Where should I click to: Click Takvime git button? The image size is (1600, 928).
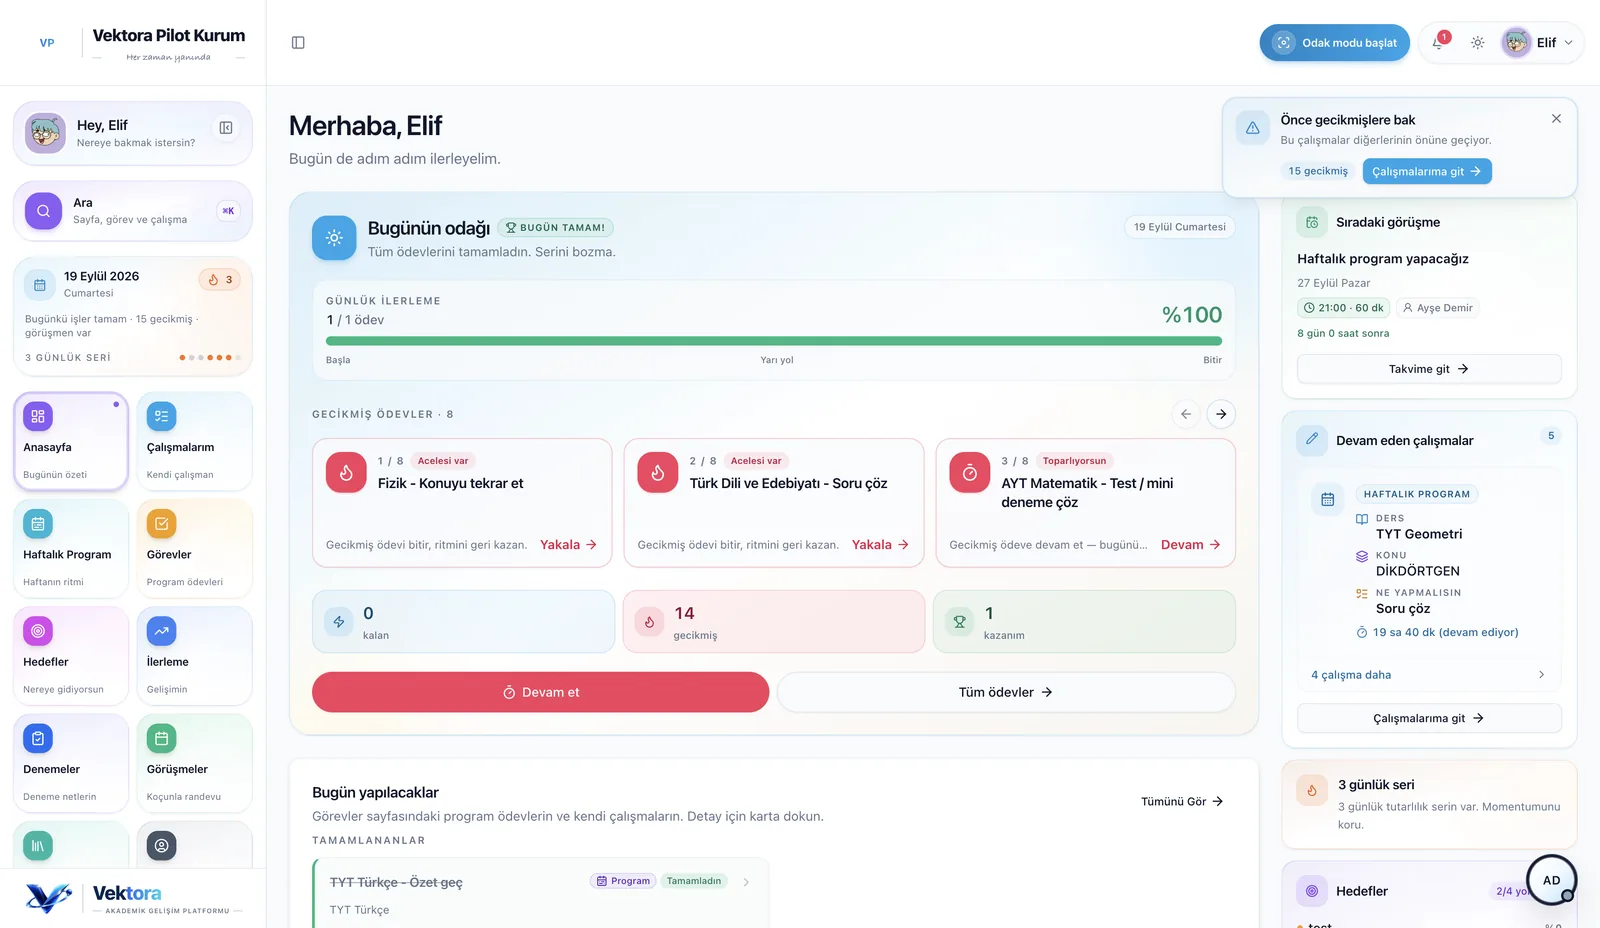point(1429,369)
